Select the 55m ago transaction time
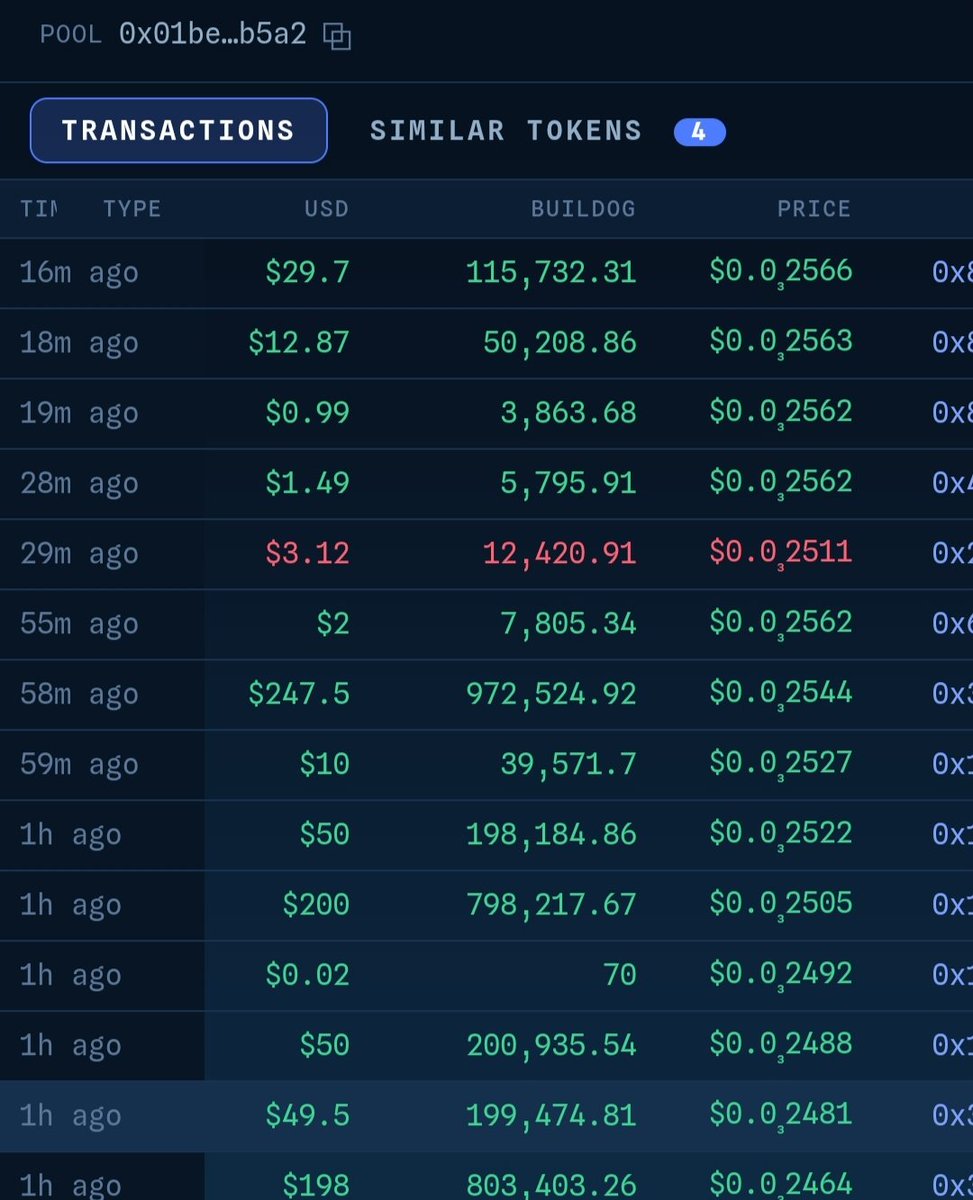The image size is (973, 1200). tap(79, 624)
